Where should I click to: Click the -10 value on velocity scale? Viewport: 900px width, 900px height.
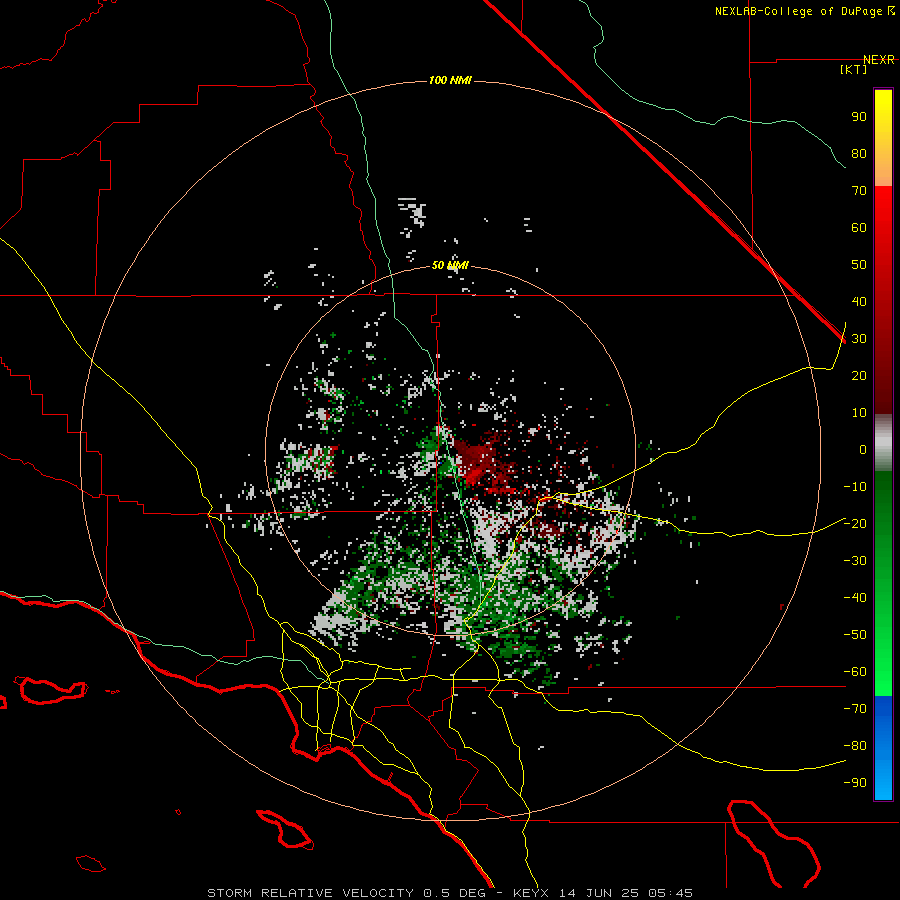click(x=855, y=487)
